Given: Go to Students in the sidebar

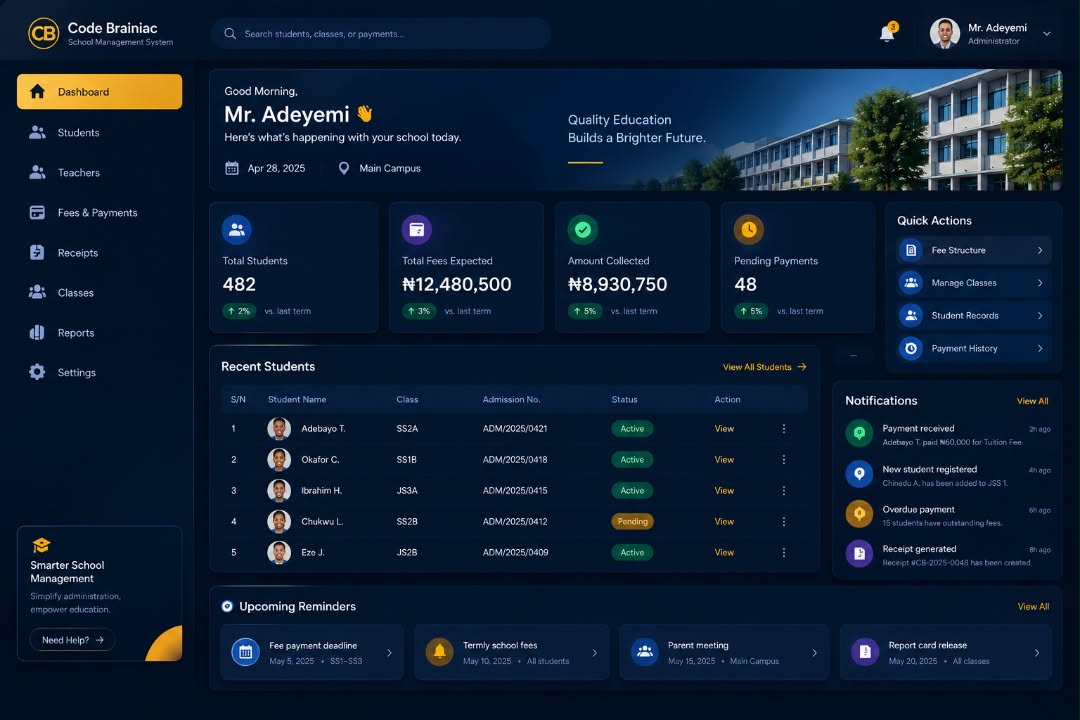Looking at the screenshot, I should pos(99,132).
